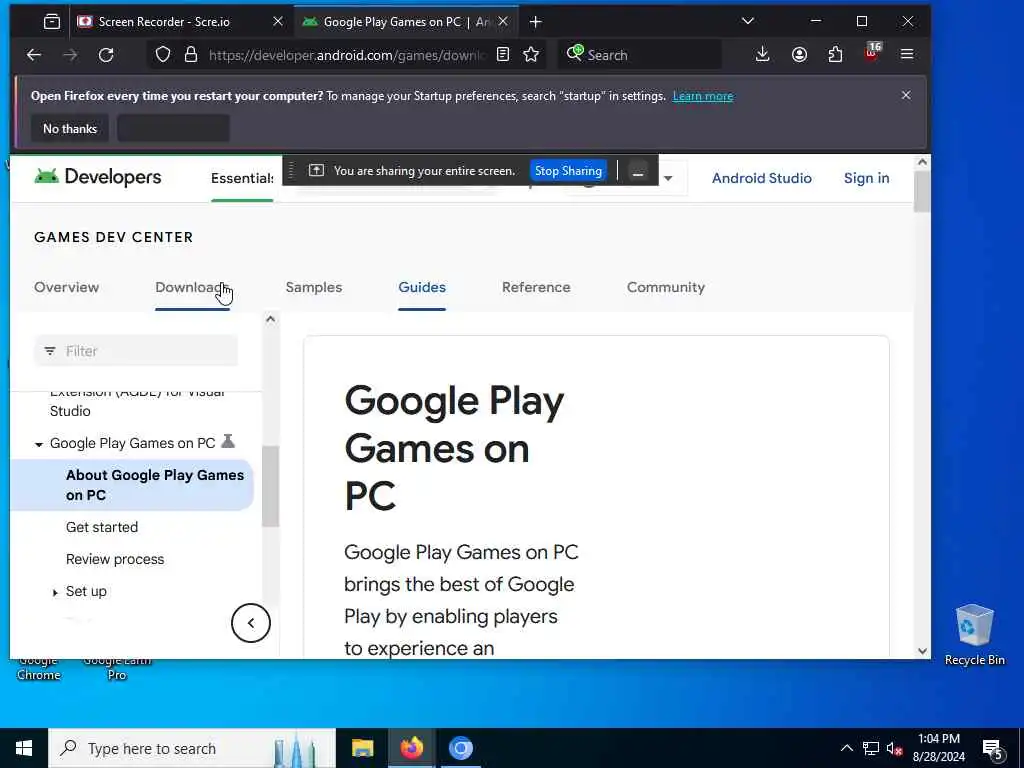Collapse Google Play Games on PC section
This screenshot has height=768, width=1024.
point(39,444)
